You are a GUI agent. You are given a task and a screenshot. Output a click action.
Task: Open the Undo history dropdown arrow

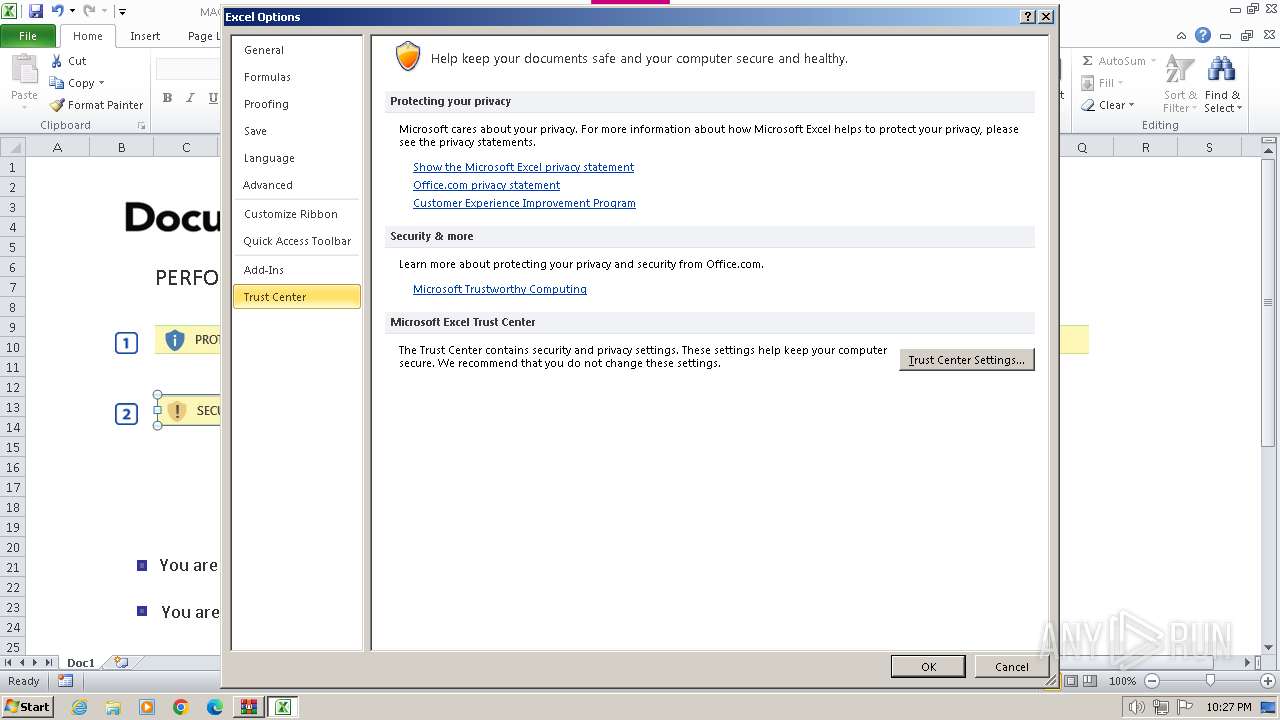click(x=72, y=12)
